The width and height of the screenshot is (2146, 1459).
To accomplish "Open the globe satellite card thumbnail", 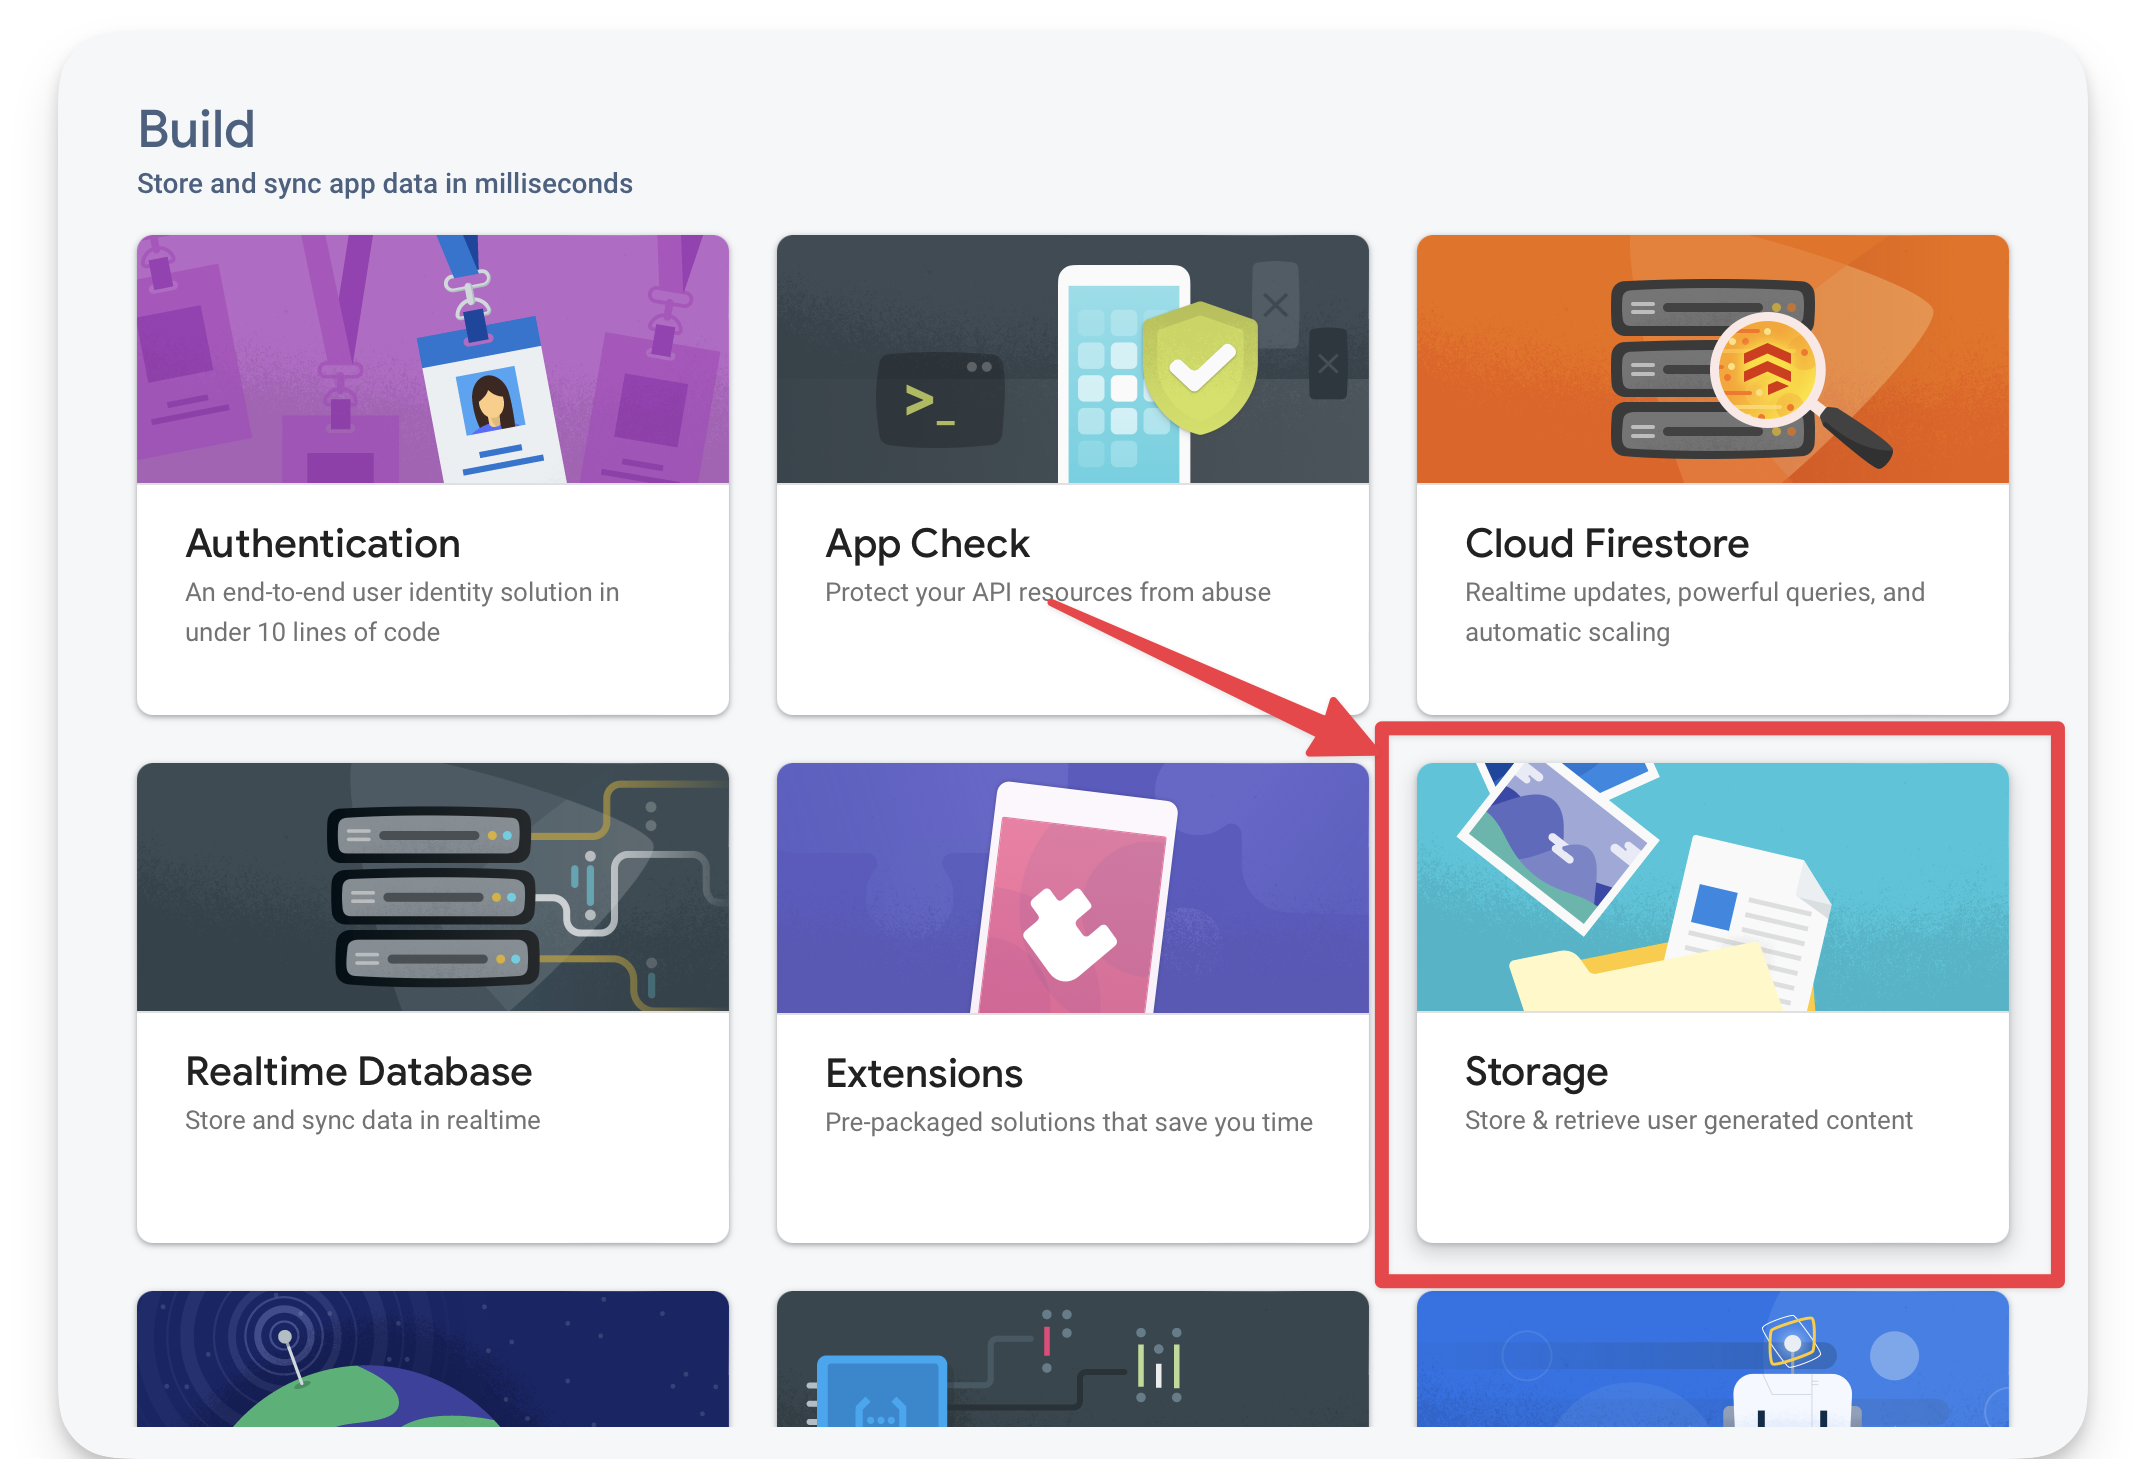I will click(x=432, y=1358).
